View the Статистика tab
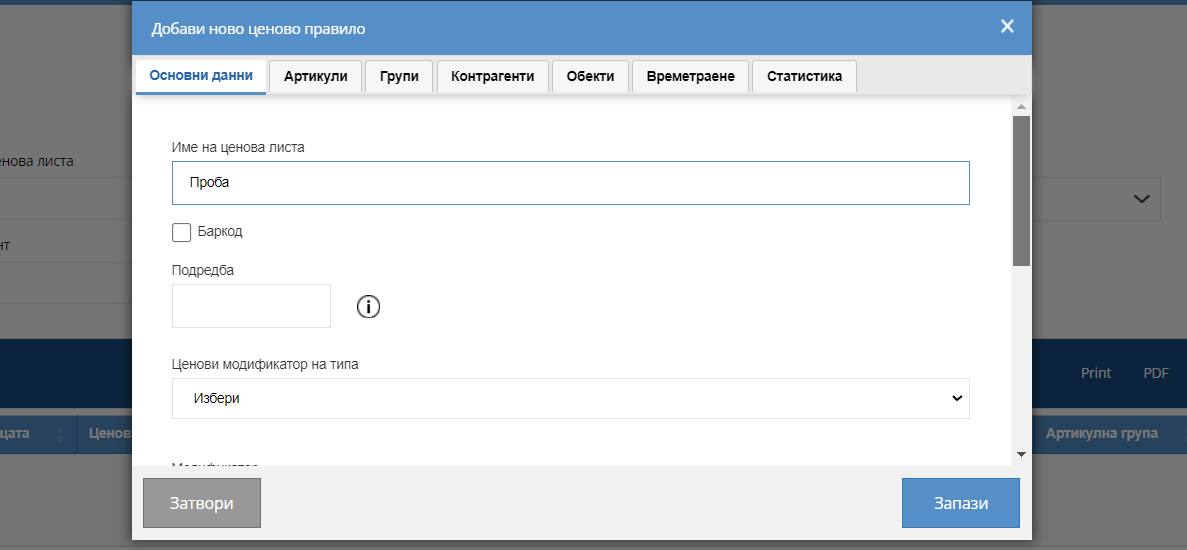 pos(805,76)
